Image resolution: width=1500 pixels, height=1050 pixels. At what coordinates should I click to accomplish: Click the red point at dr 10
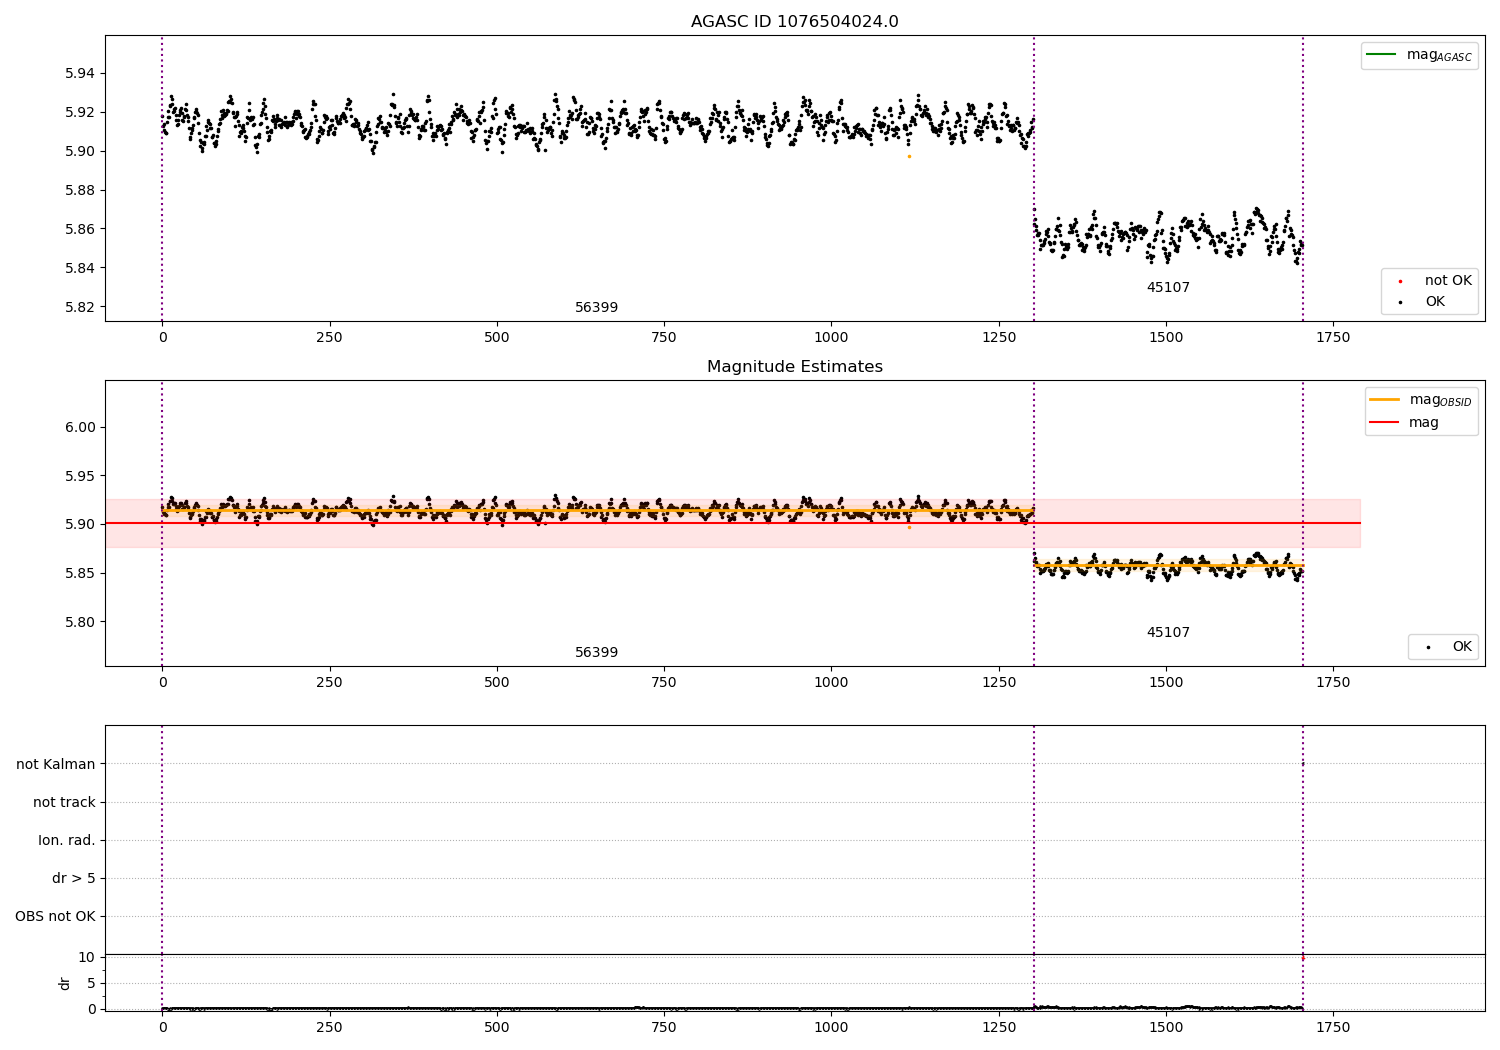click(x=1302, y=958)
